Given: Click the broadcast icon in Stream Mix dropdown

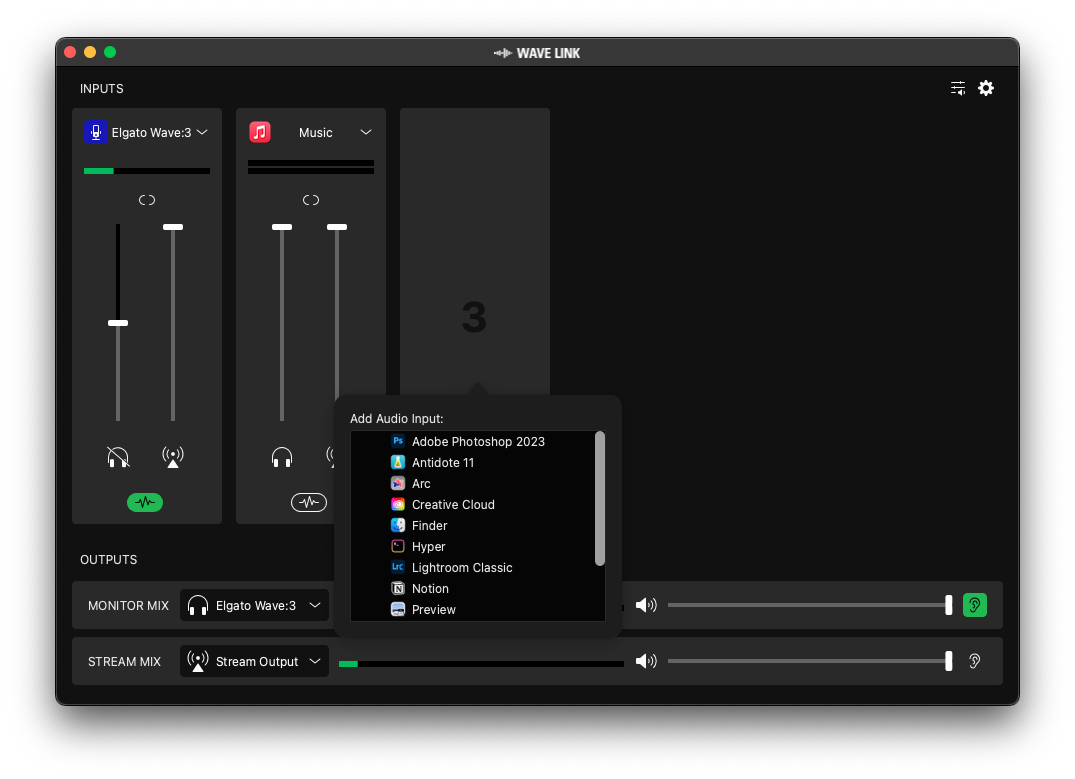Looking at the screenshot, I should click(197, 661).
